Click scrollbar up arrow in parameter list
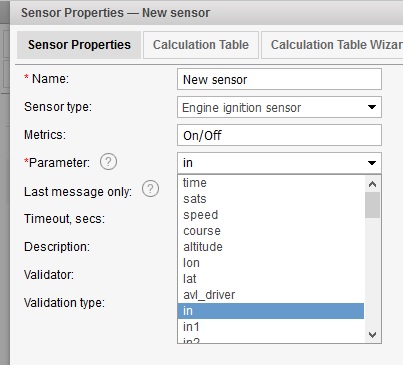The width and height of the screenshot is (403, 365). coord(372,184)
